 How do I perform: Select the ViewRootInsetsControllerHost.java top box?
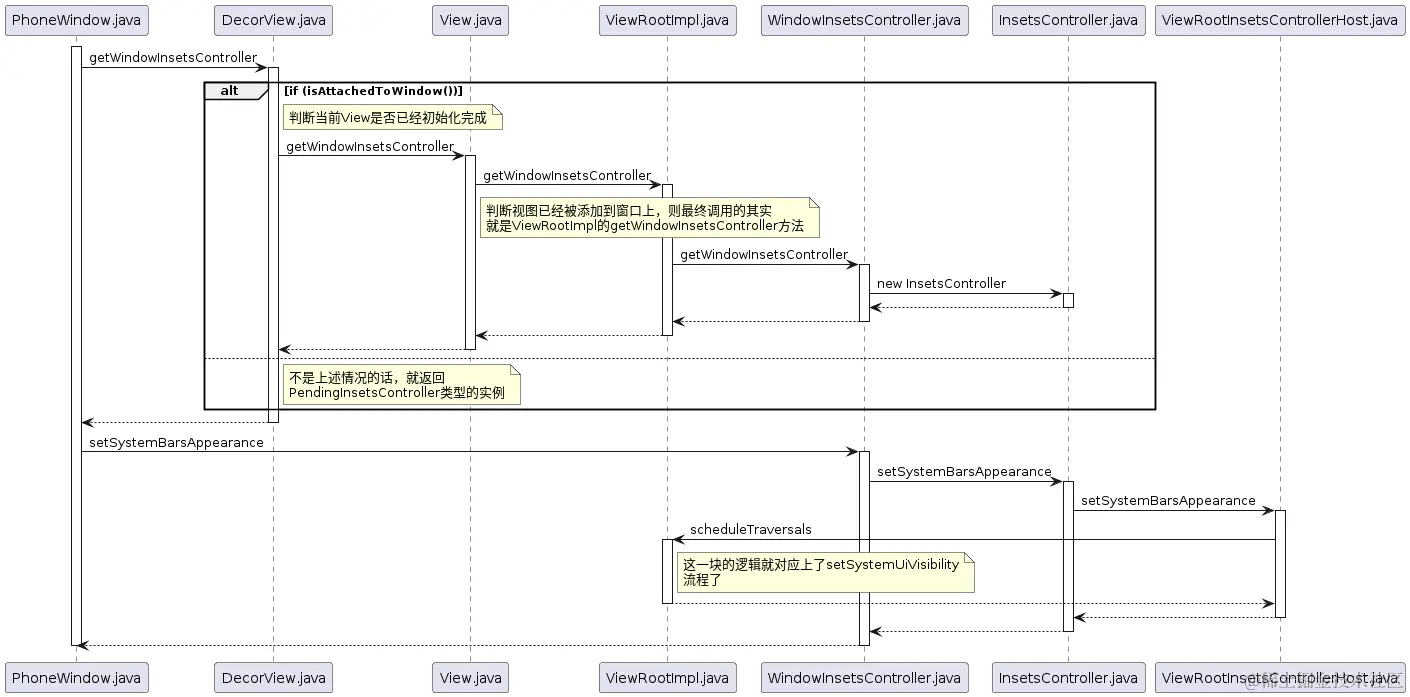click(1281, 19)
